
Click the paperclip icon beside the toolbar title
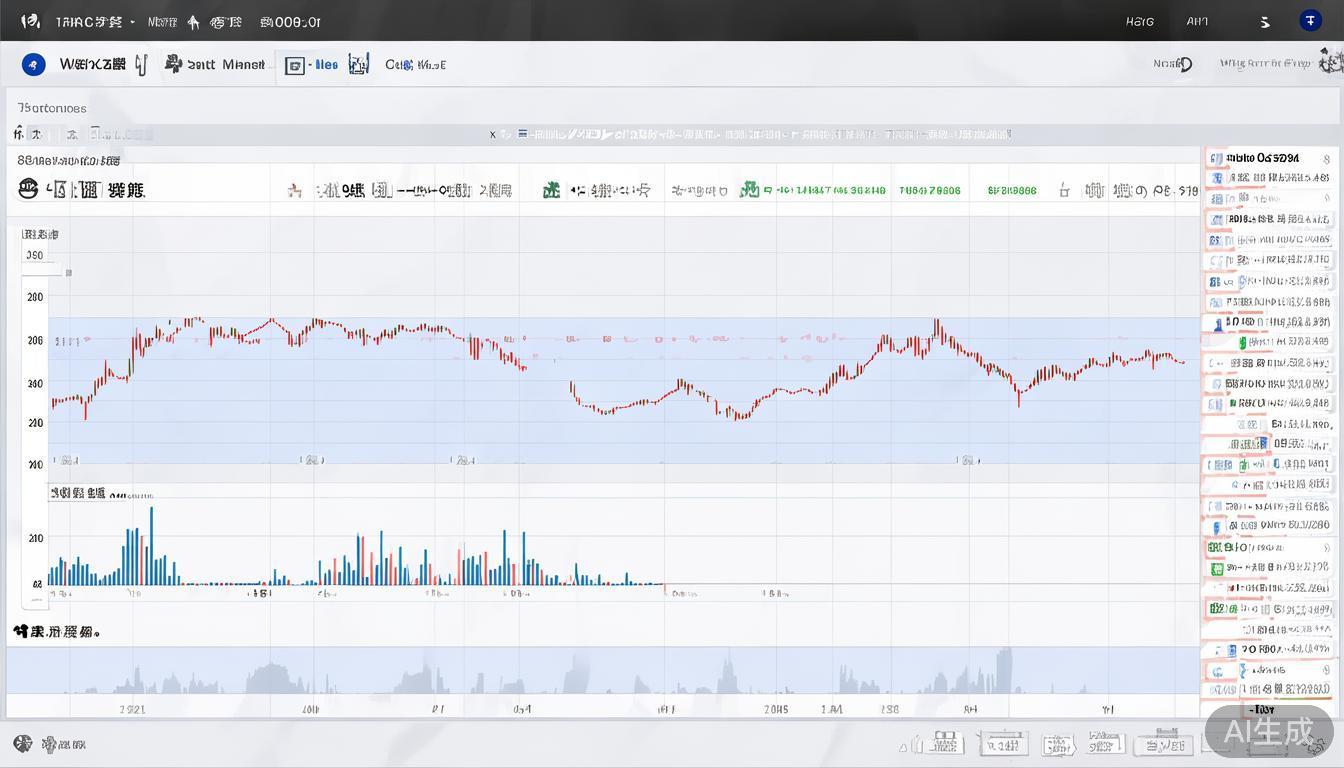pyautogui.click(x=141, y=65)
